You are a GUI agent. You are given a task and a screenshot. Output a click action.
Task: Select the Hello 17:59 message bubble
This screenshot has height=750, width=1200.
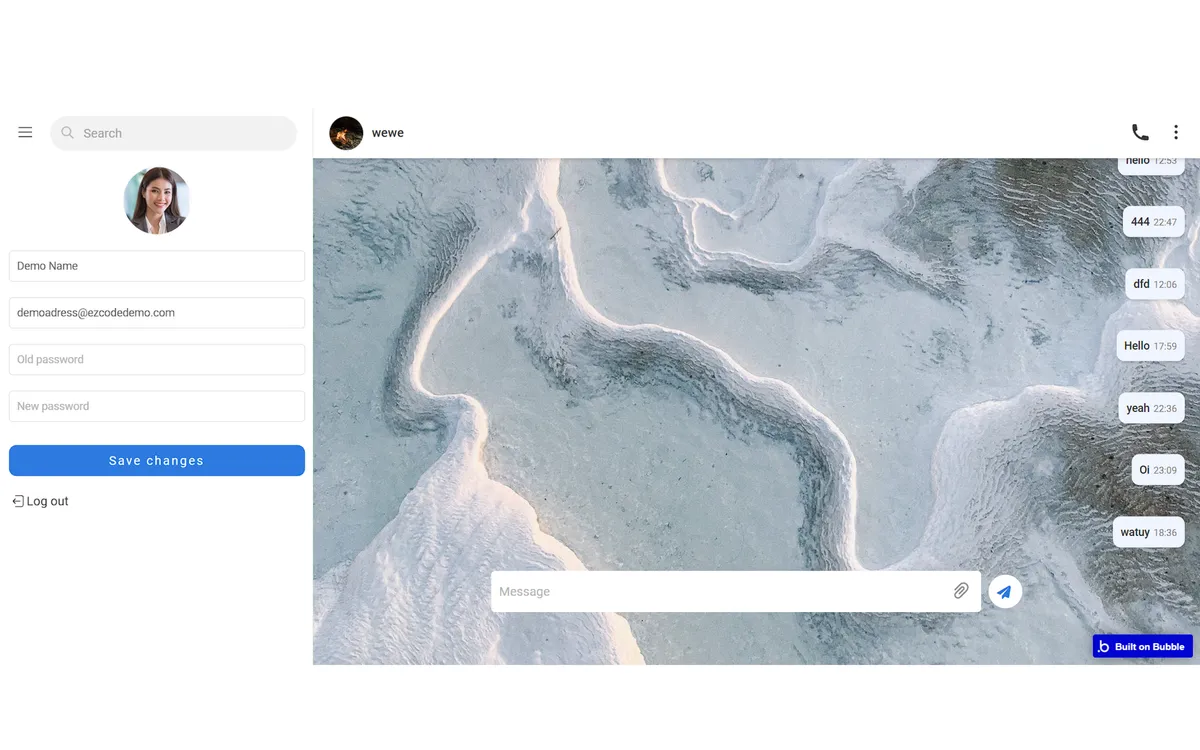click(1151, 346)
